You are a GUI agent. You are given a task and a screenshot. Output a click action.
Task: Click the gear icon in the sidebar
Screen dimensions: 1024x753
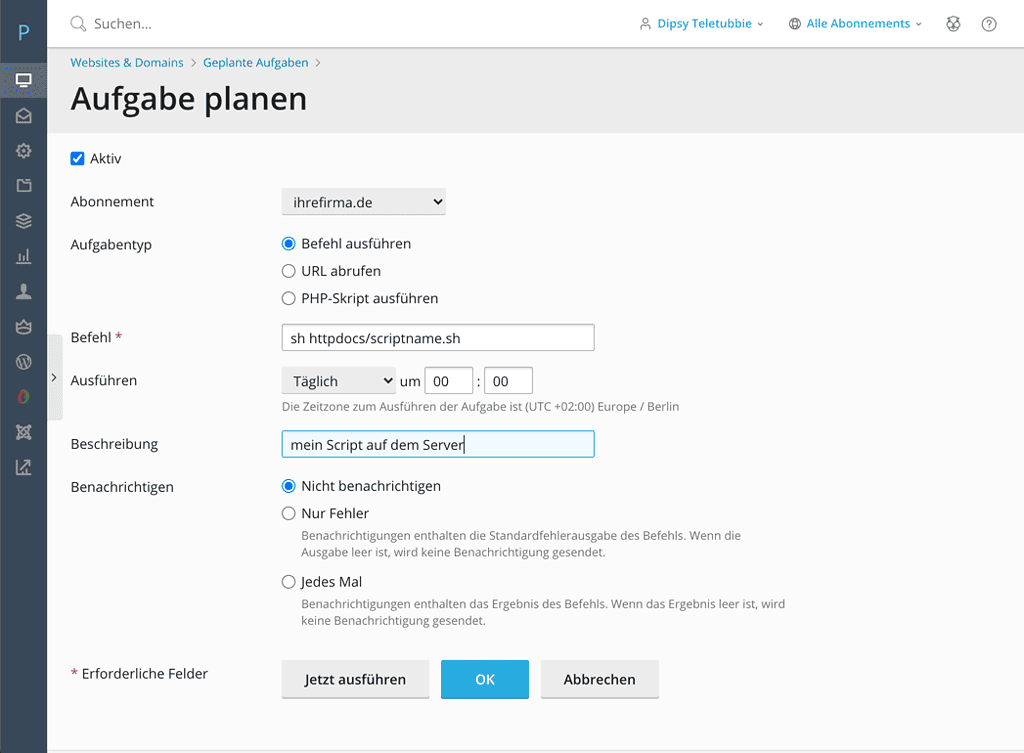pos(23,151)
